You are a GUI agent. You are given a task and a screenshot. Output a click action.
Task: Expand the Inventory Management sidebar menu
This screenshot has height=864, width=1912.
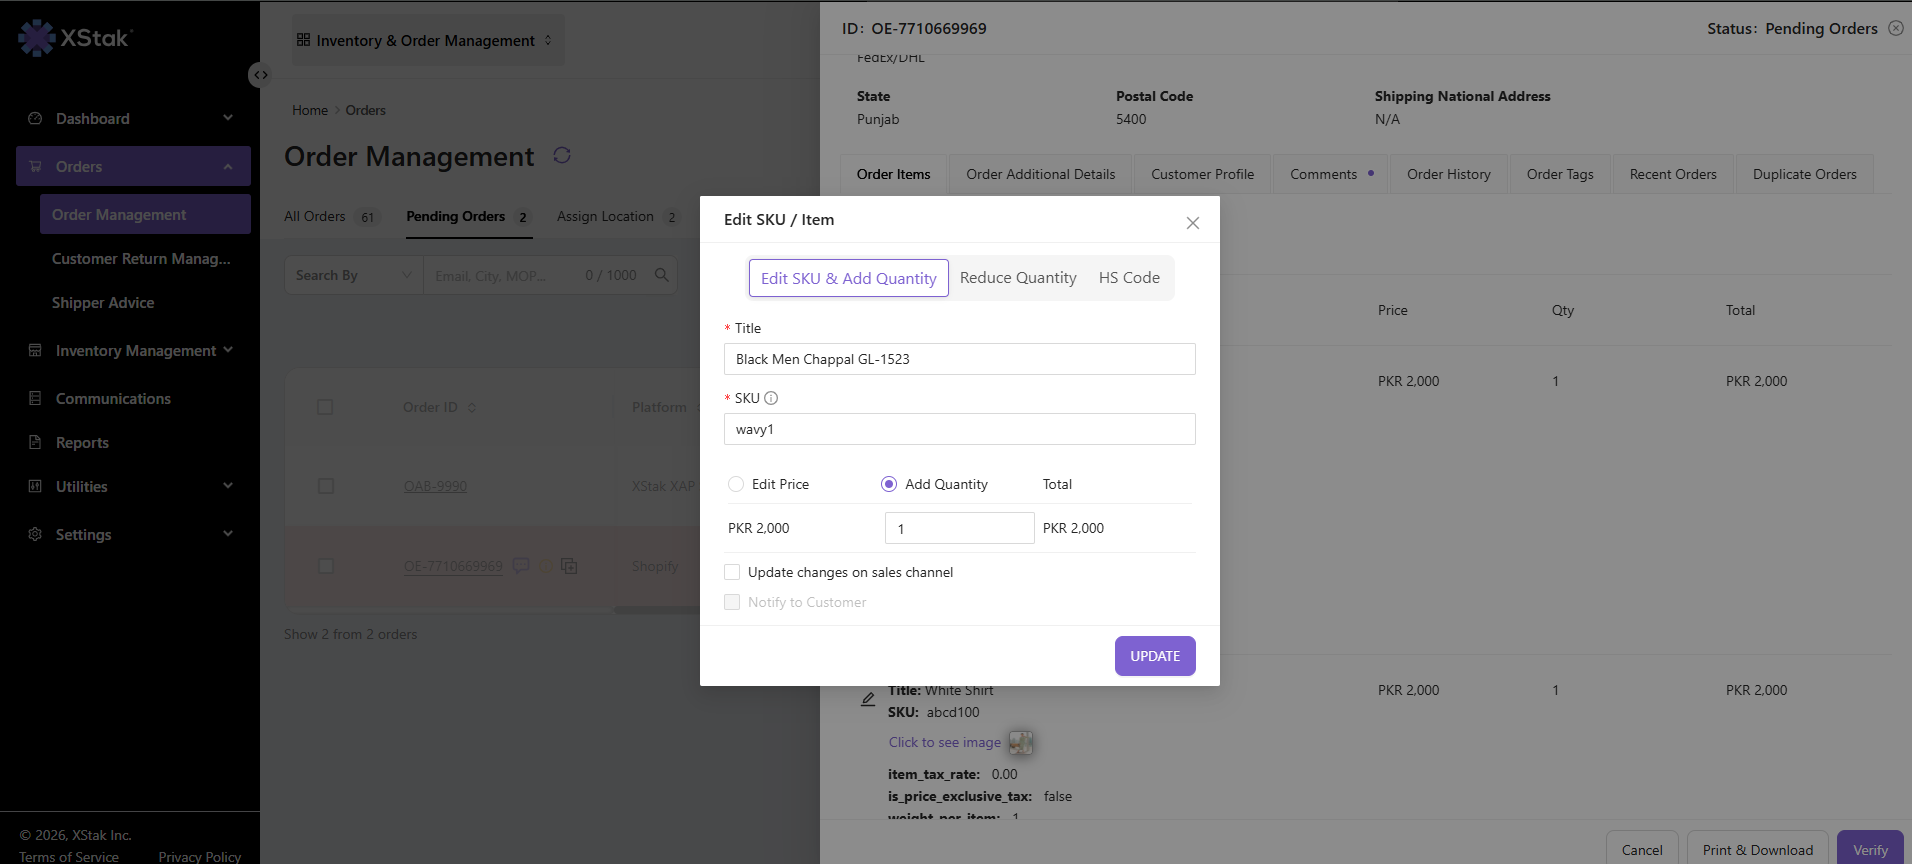coord(130,351)
